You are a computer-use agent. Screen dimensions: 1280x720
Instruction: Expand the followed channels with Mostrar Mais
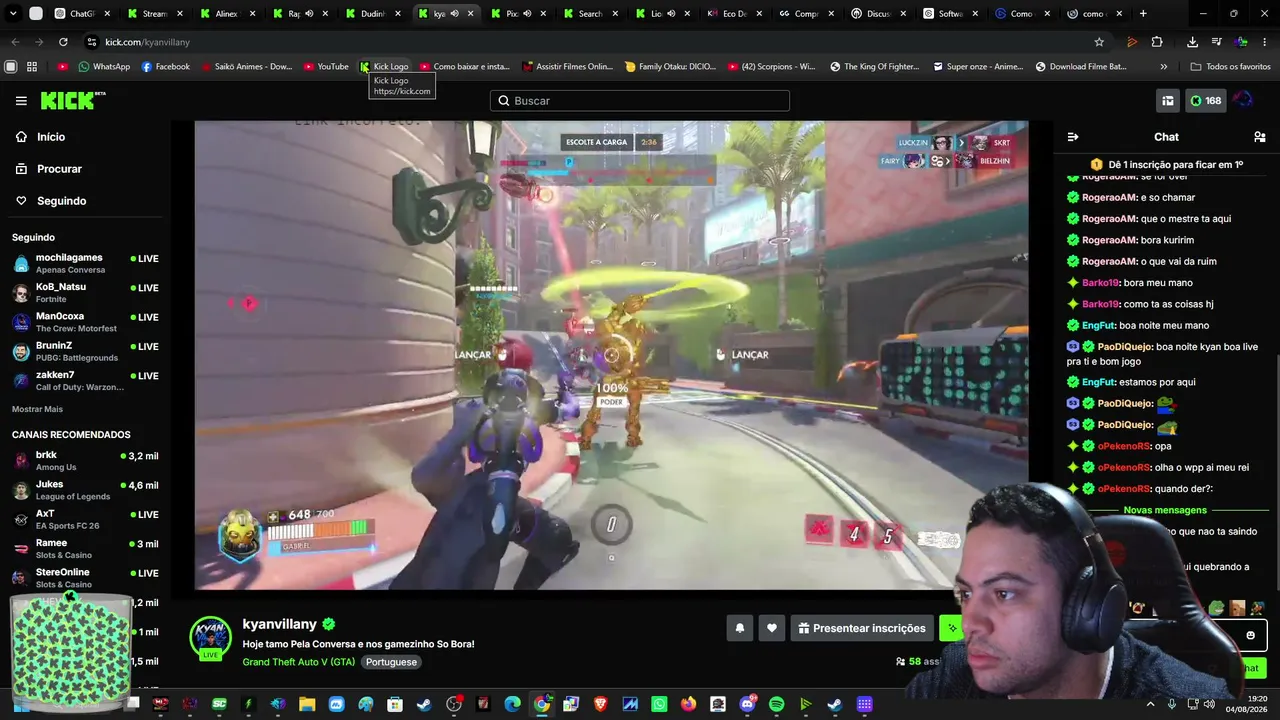(x=37, y=409)
